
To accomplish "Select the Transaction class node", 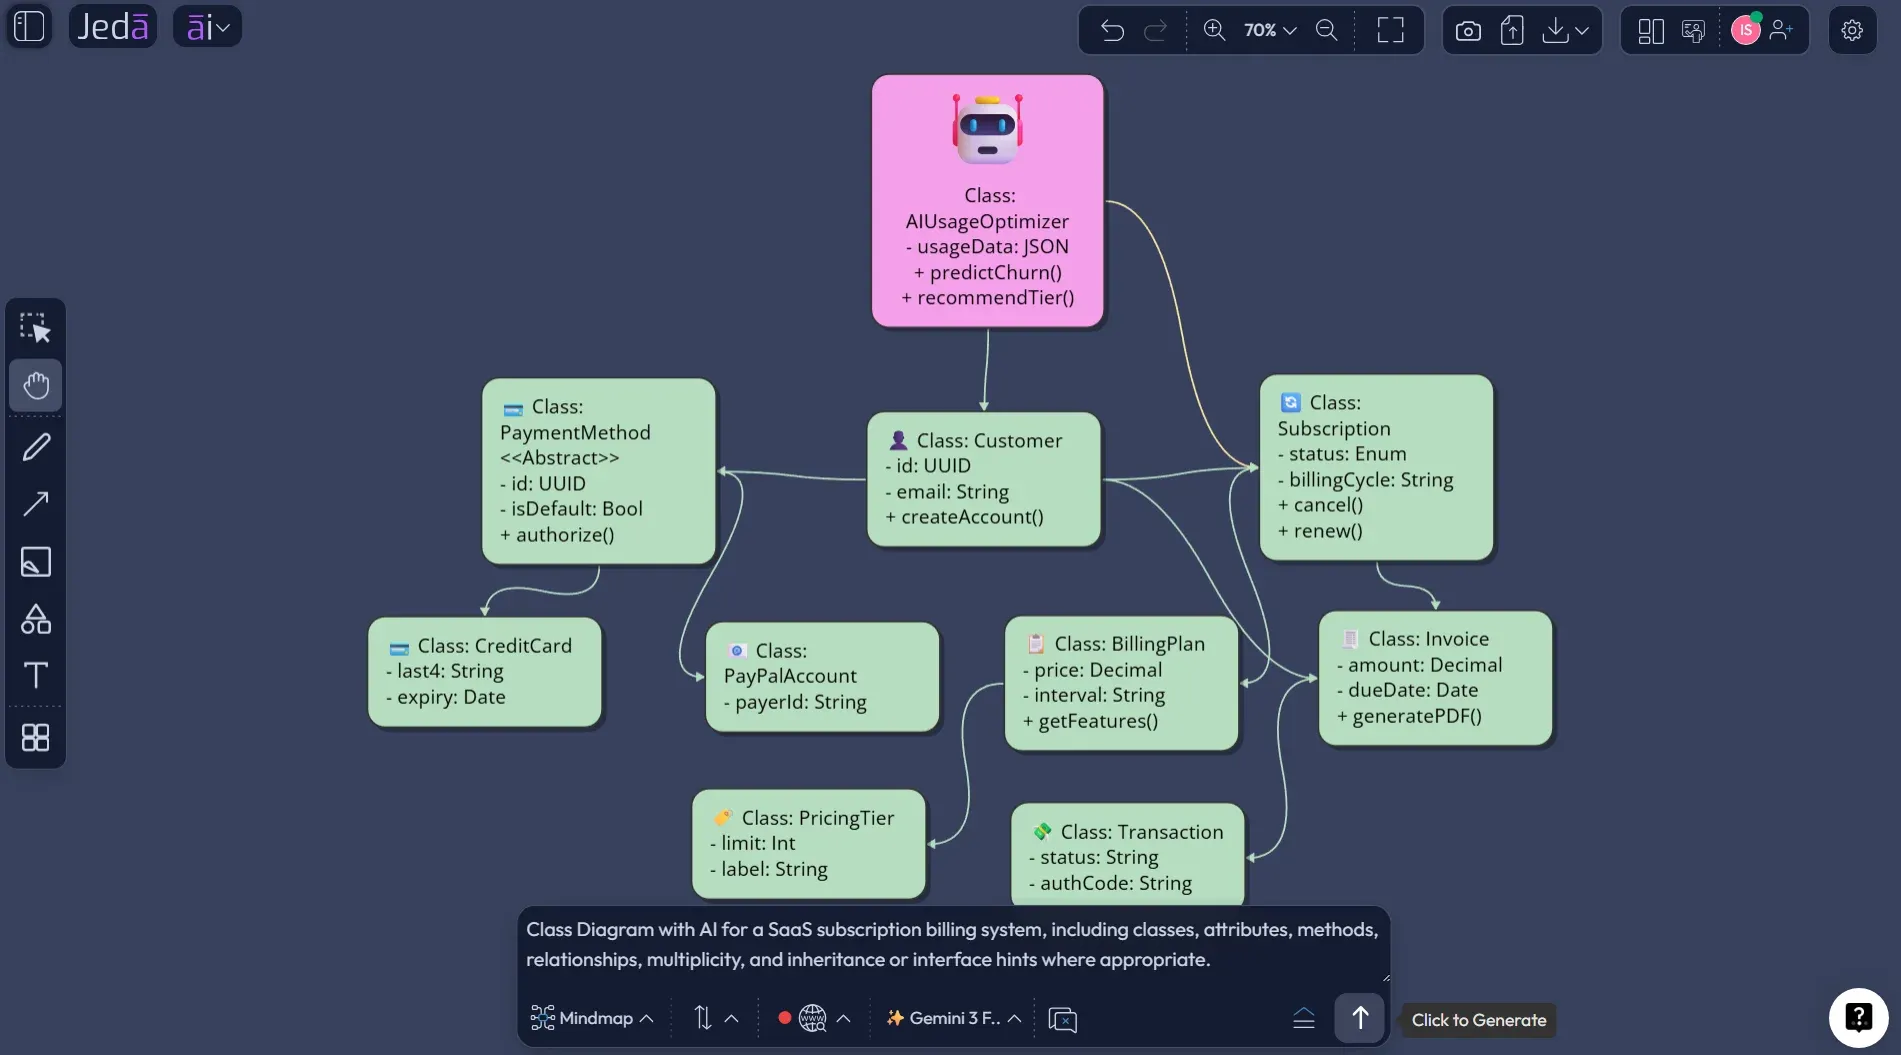I will coord(1127,856).
